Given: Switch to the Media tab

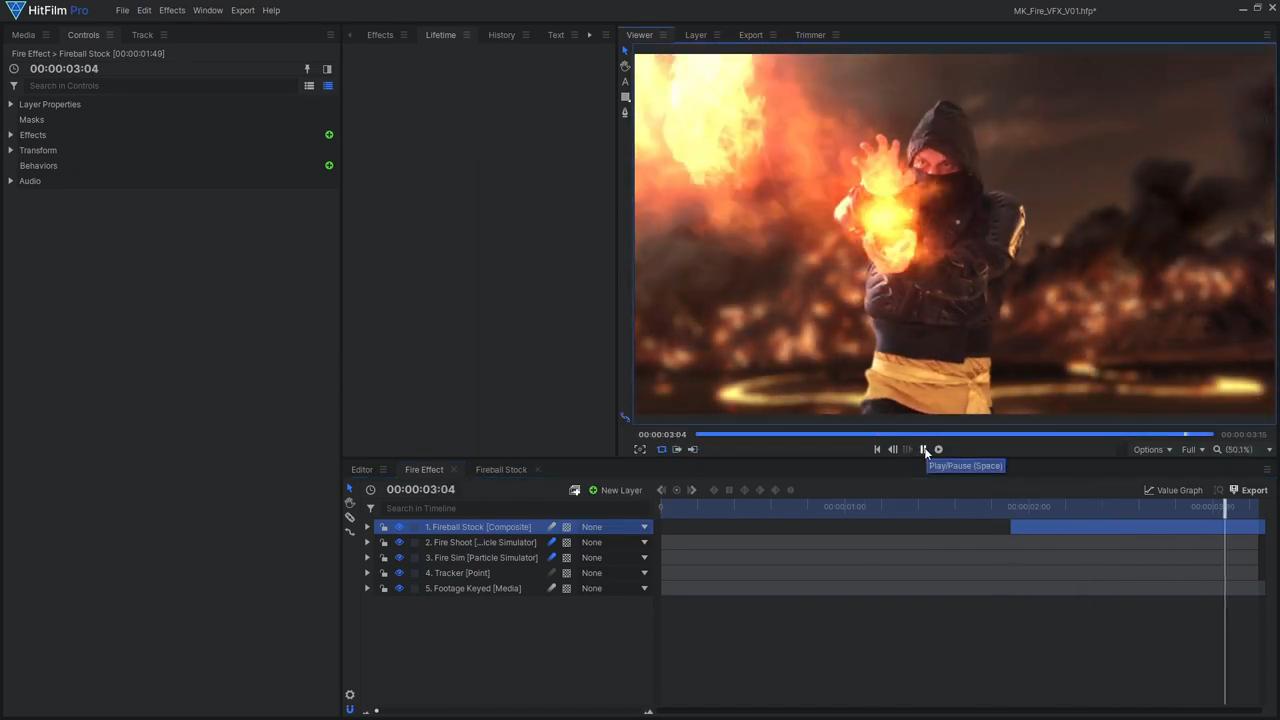Looking at the screenshot, I should [23, 35].
